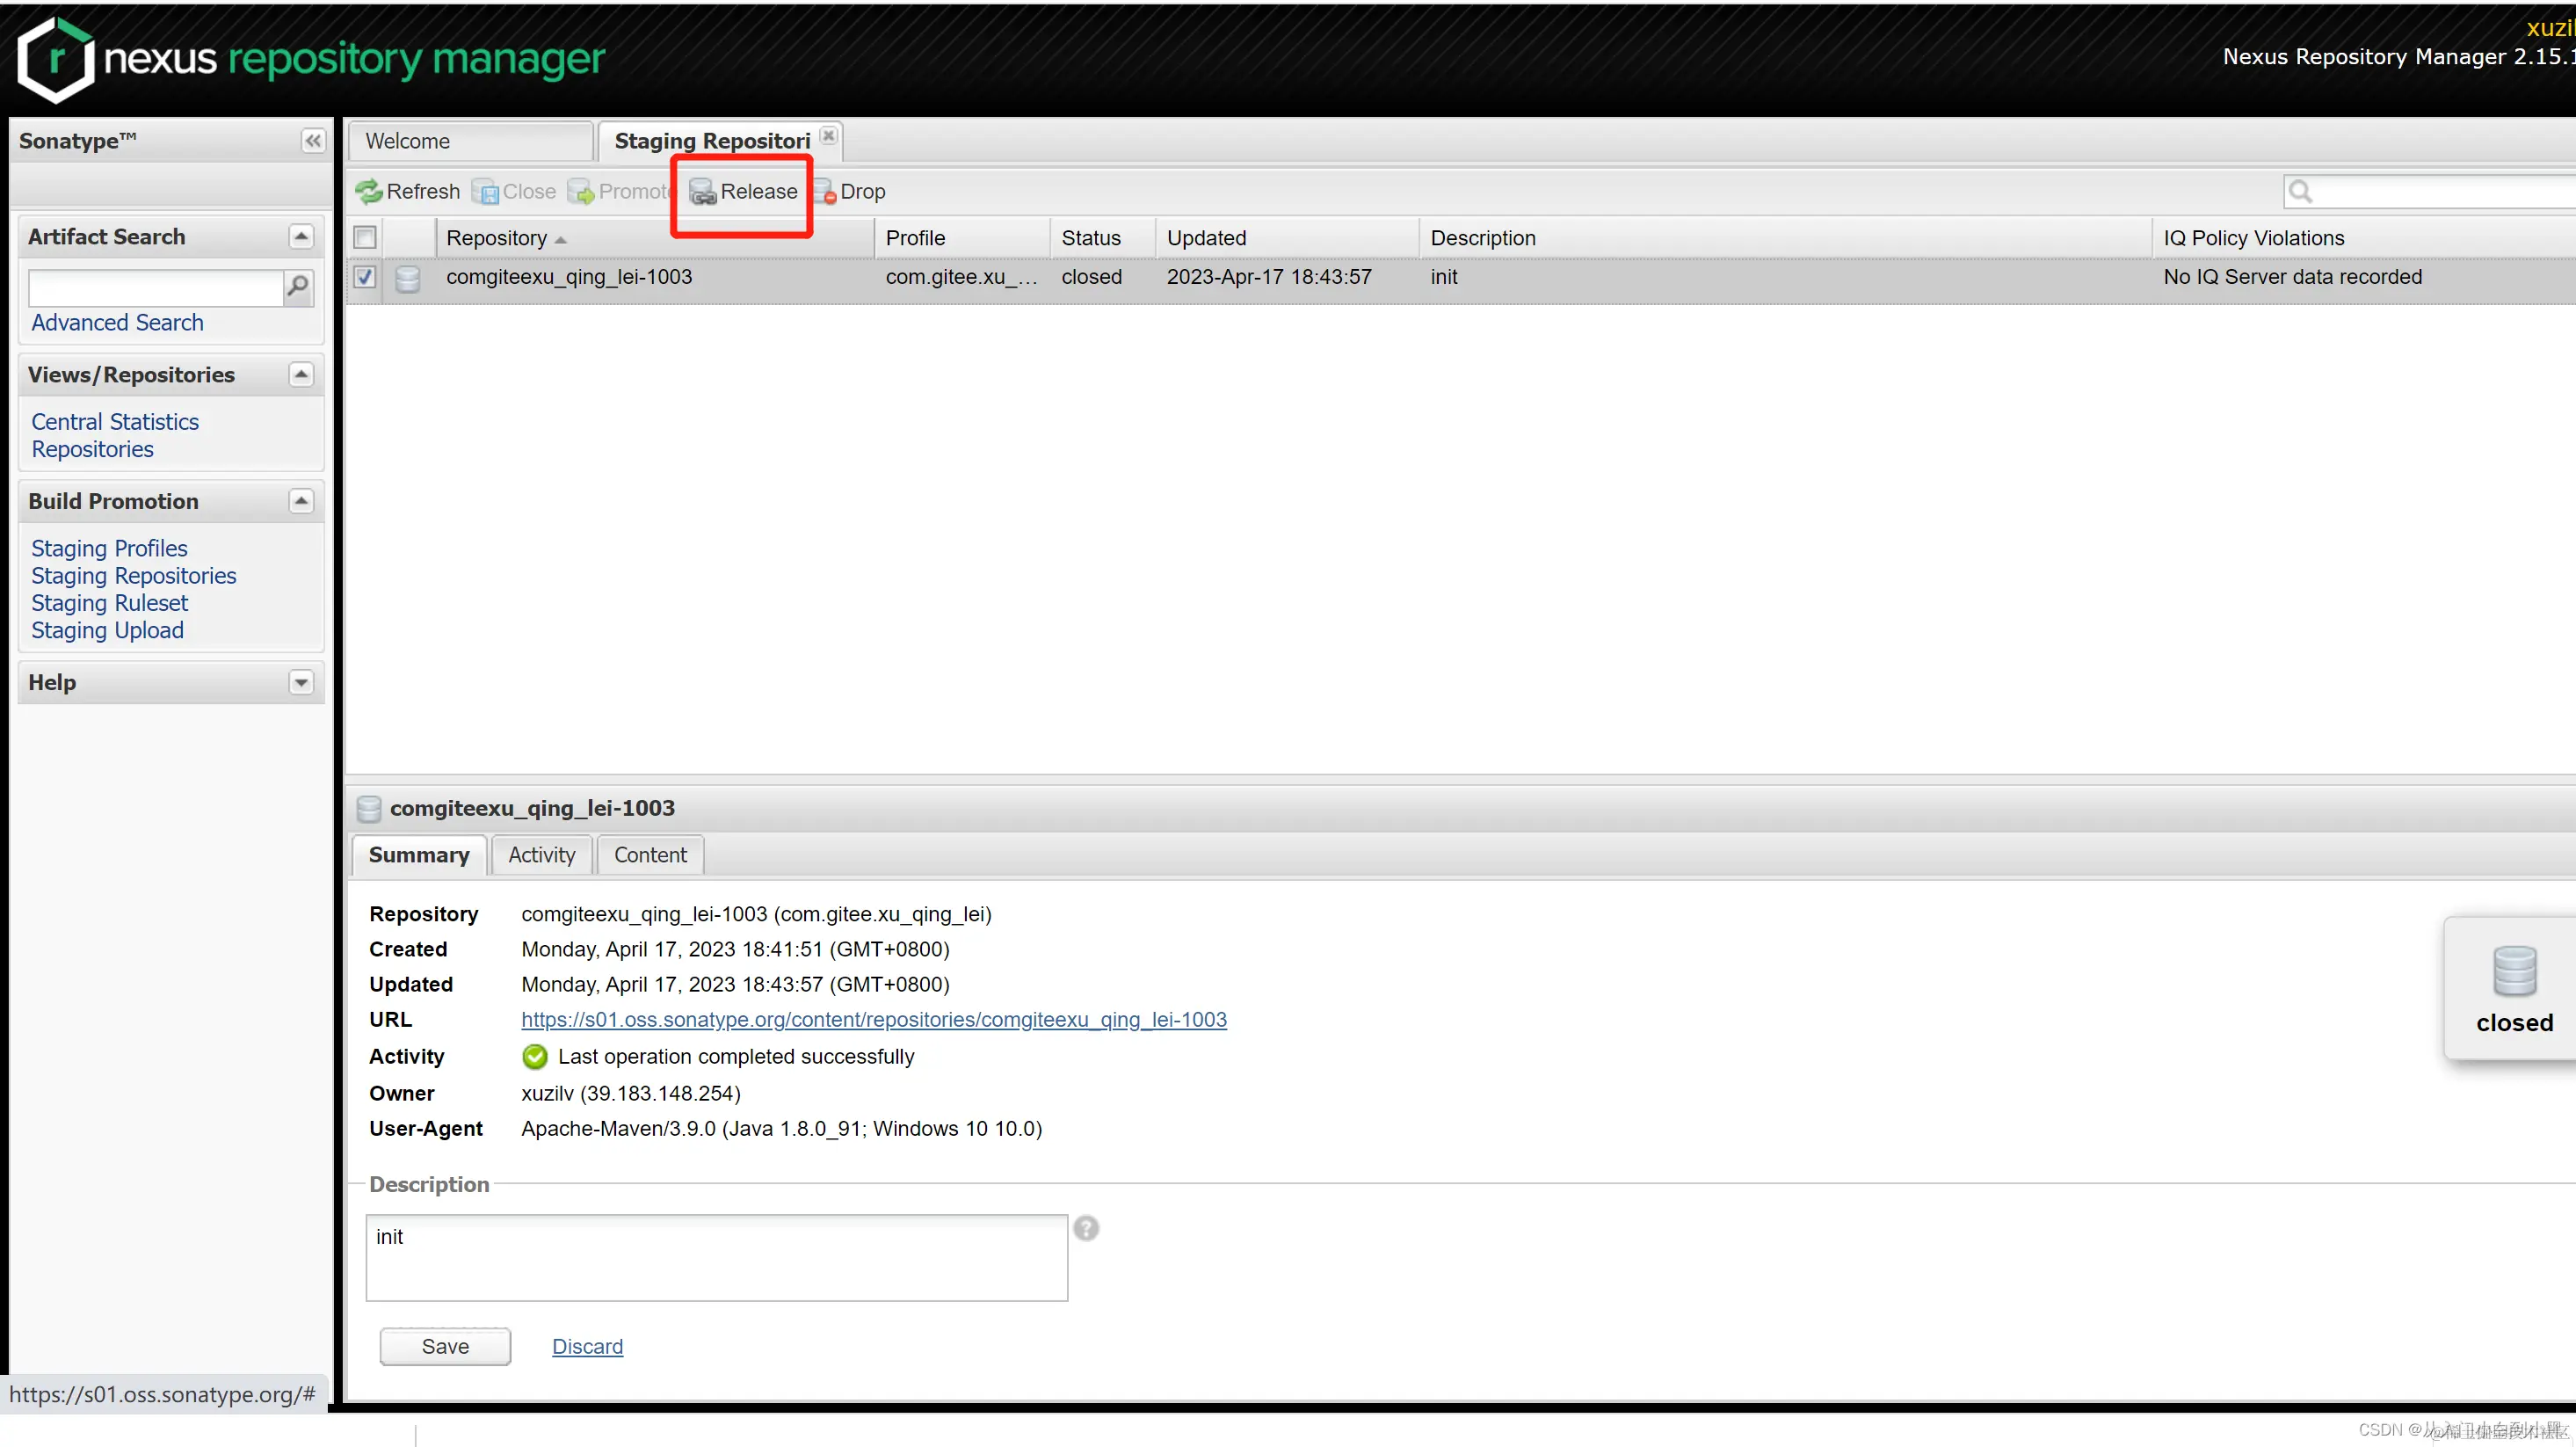2576x1447 pixels.
Task: Toggle the select-all header checkbox
Action: click(365, 238)
